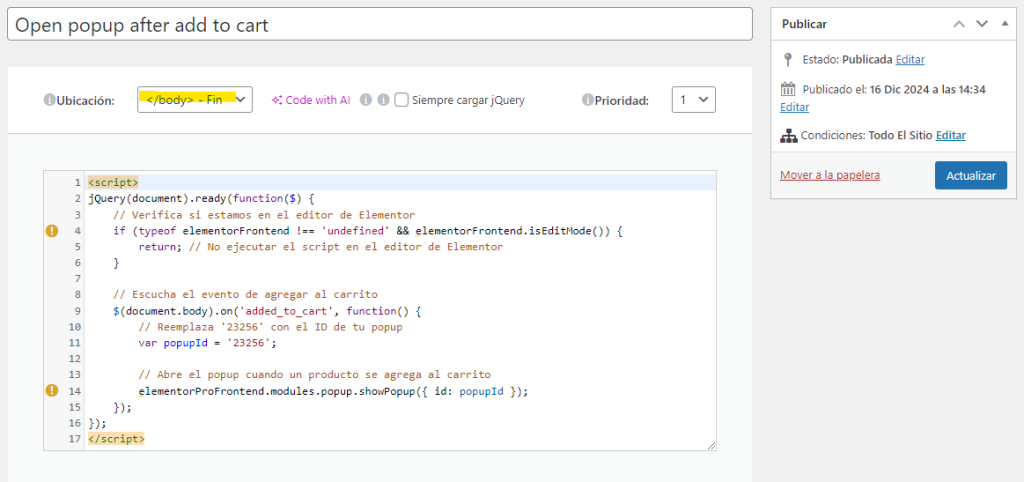The width and height of the screenshot is (1024, 482).
Task: Click the calendar icon next to Publicado el
Action: pyautogui.click(x=788, y=89)
